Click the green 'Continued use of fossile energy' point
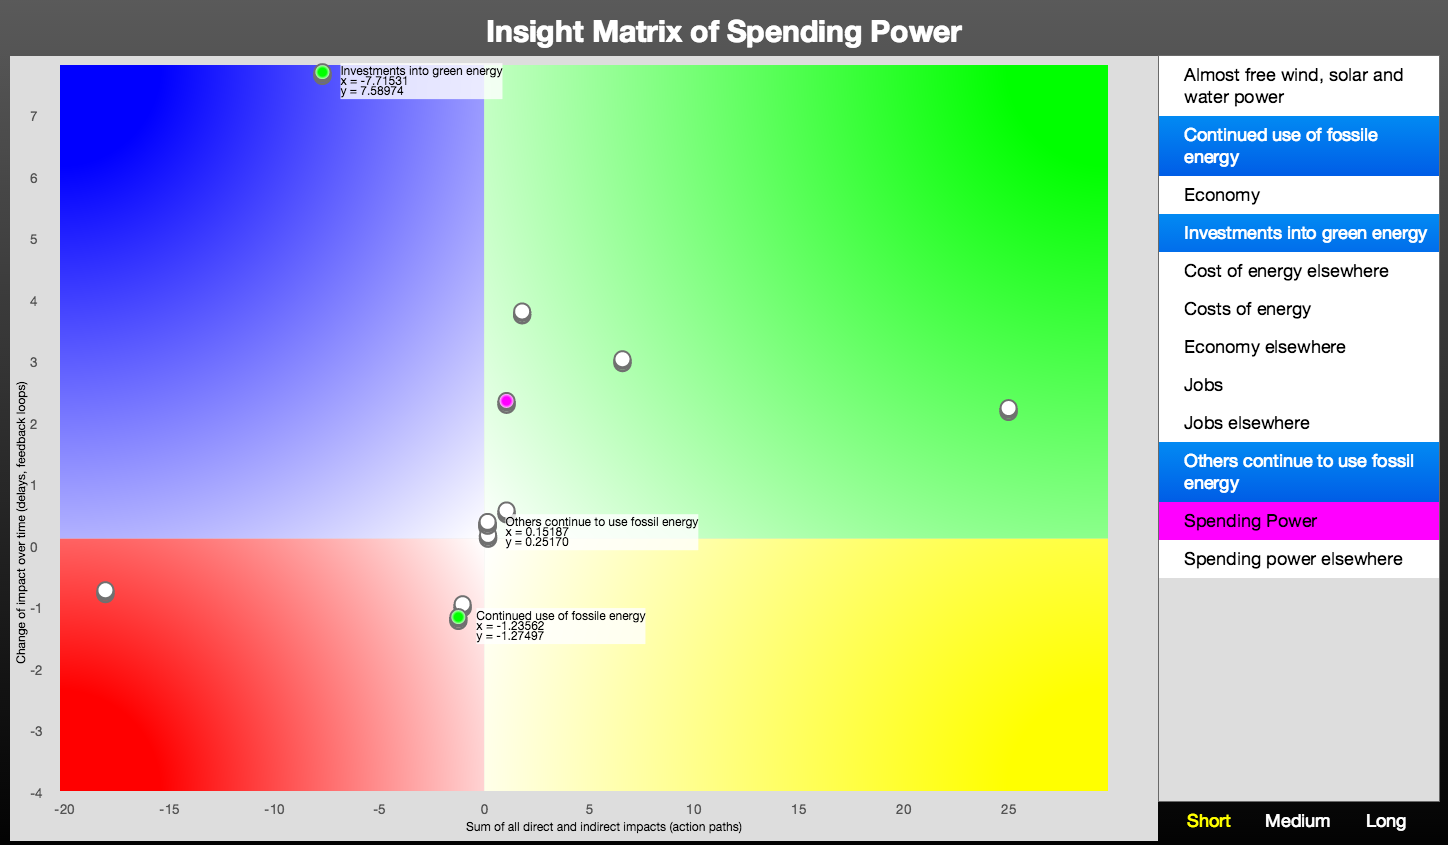 458,617
